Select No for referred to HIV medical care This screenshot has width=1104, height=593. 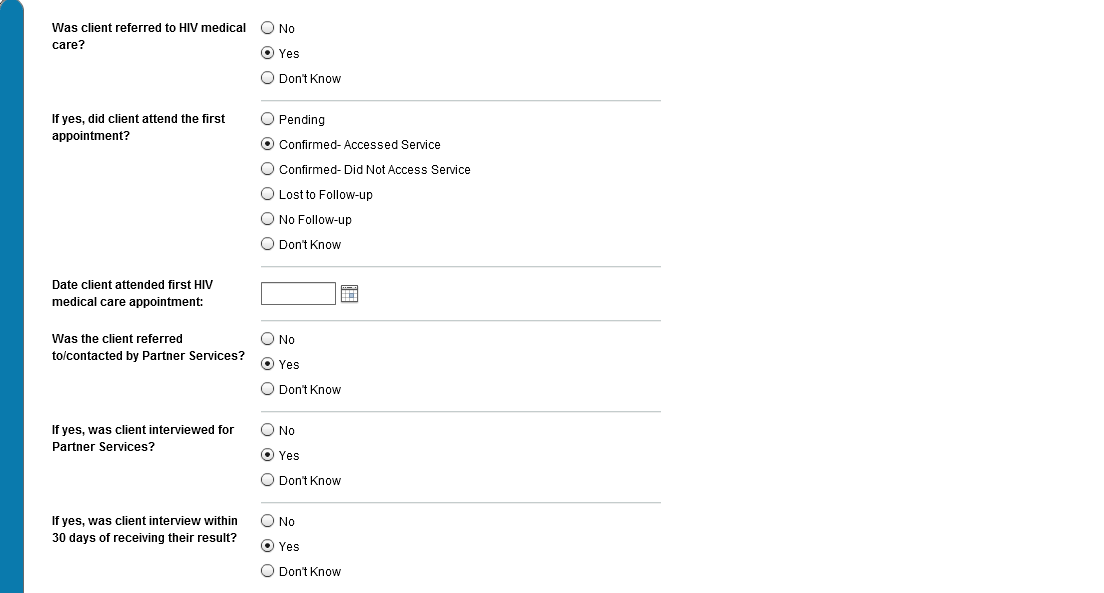(267, 28)
